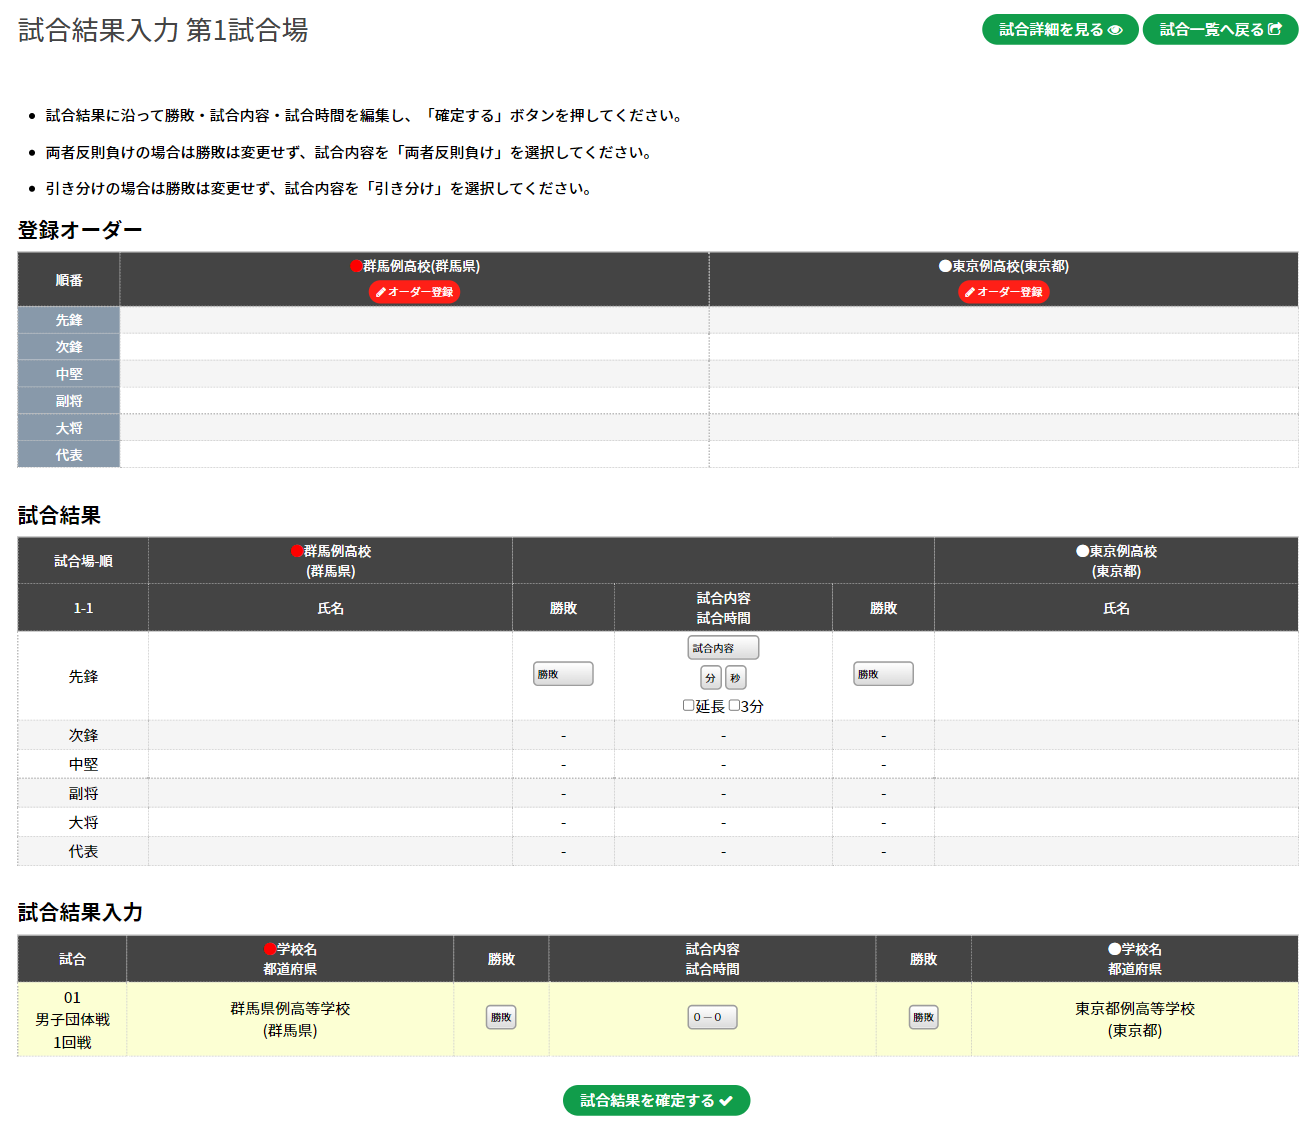Open the 0－0 score dropdown

coord(712,1017)
